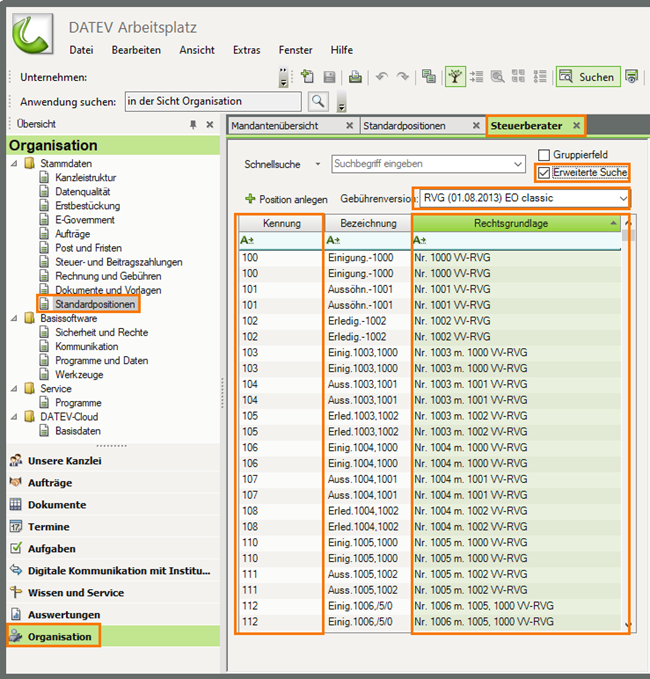Click the undo arrow icon

[x=381, y=77]
